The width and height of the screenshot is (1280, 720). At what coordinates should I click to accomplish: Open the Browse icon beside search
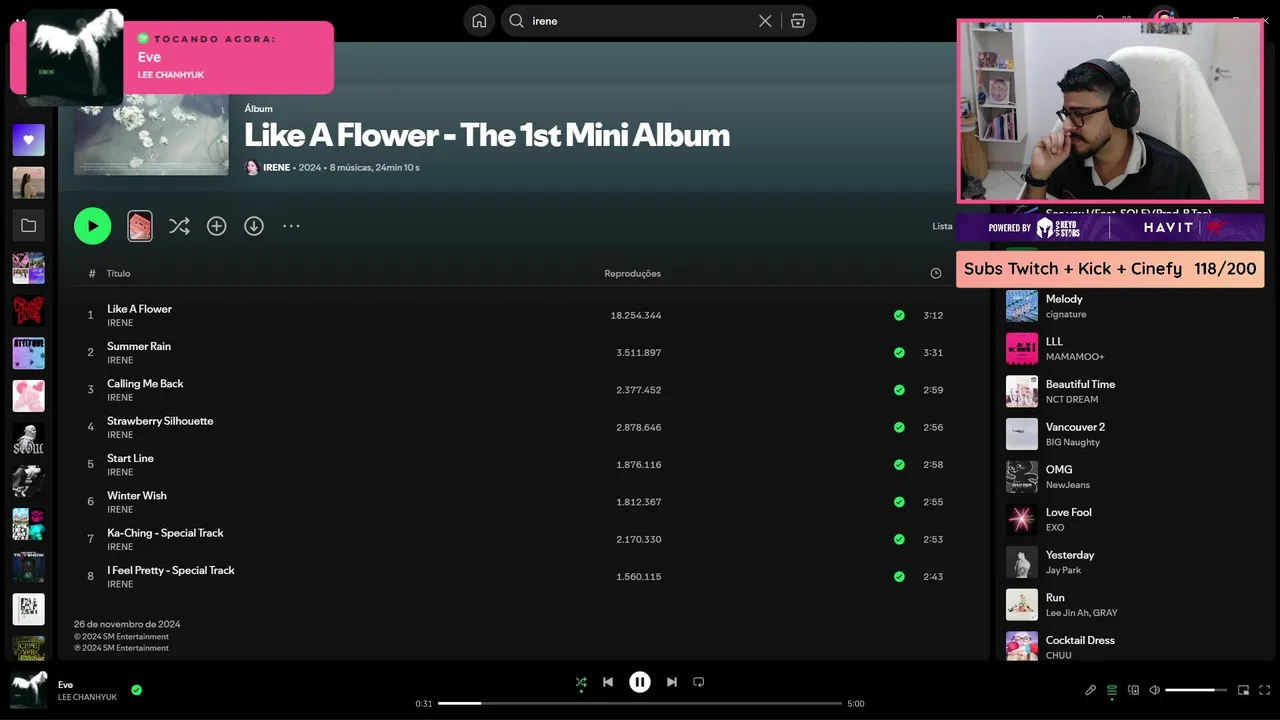pyautogui.click(x=798, y=21)
